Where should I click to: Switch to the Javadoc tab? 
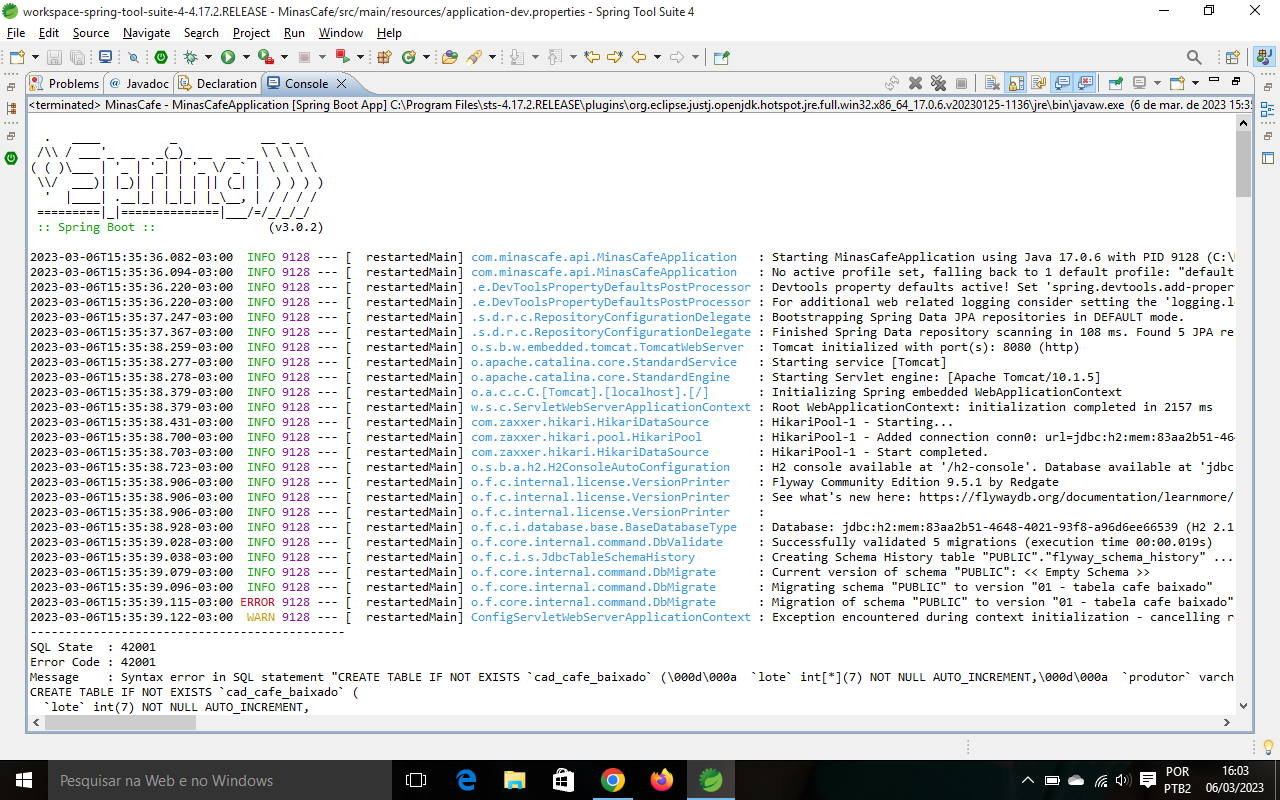pyautogui.click(x=139, y=84)
